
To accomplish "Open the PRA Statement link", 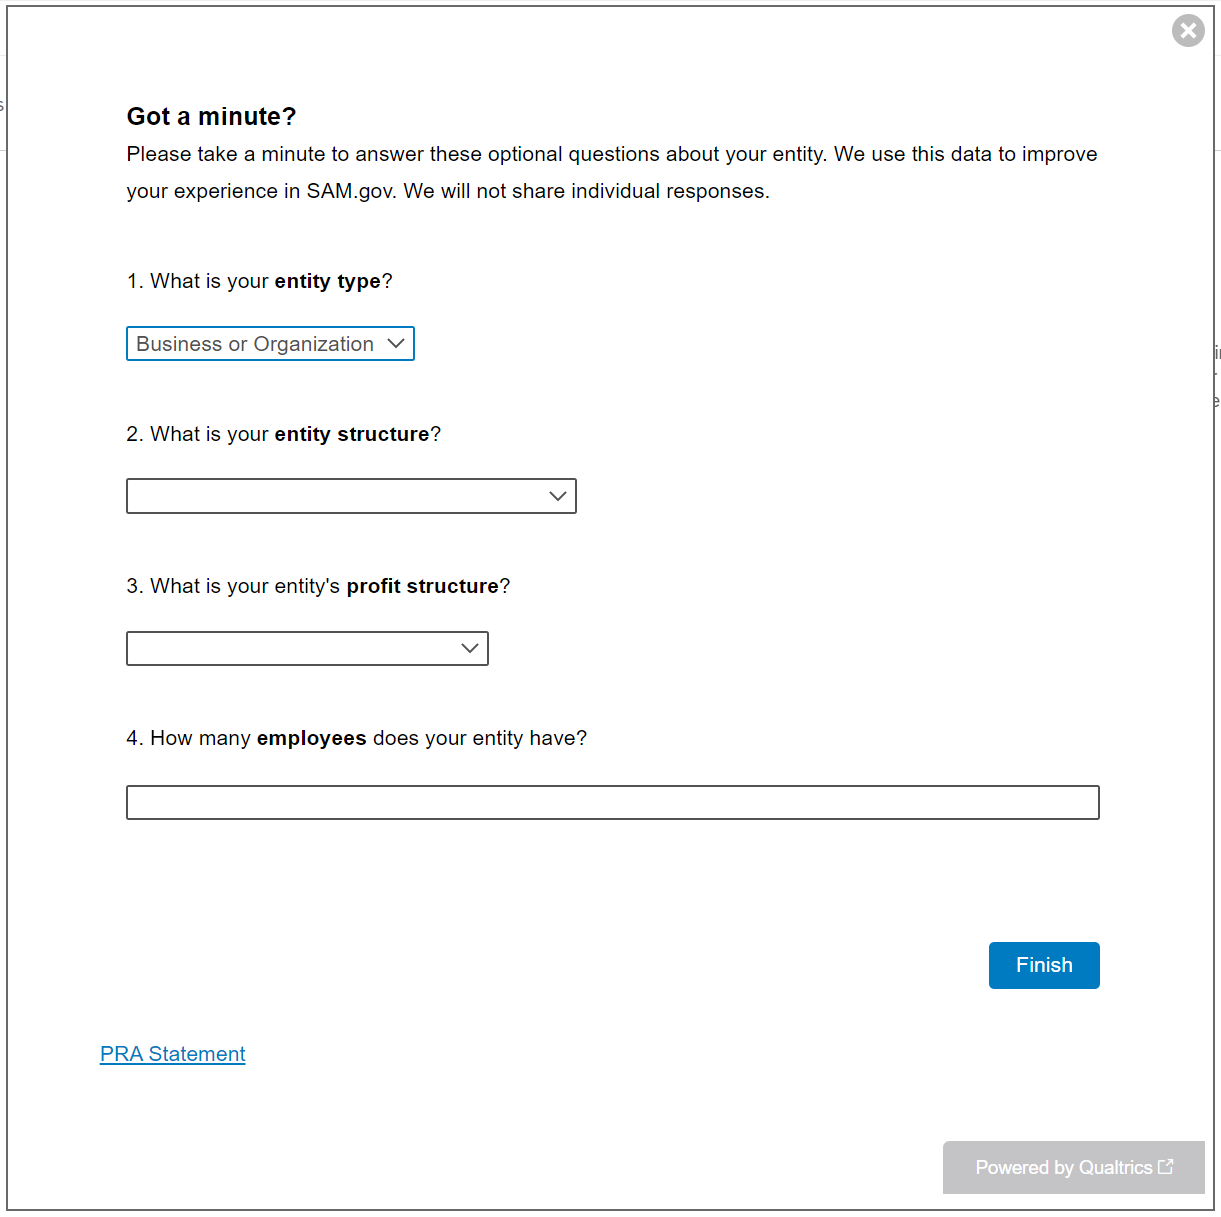I will (x=173, y=1054).
